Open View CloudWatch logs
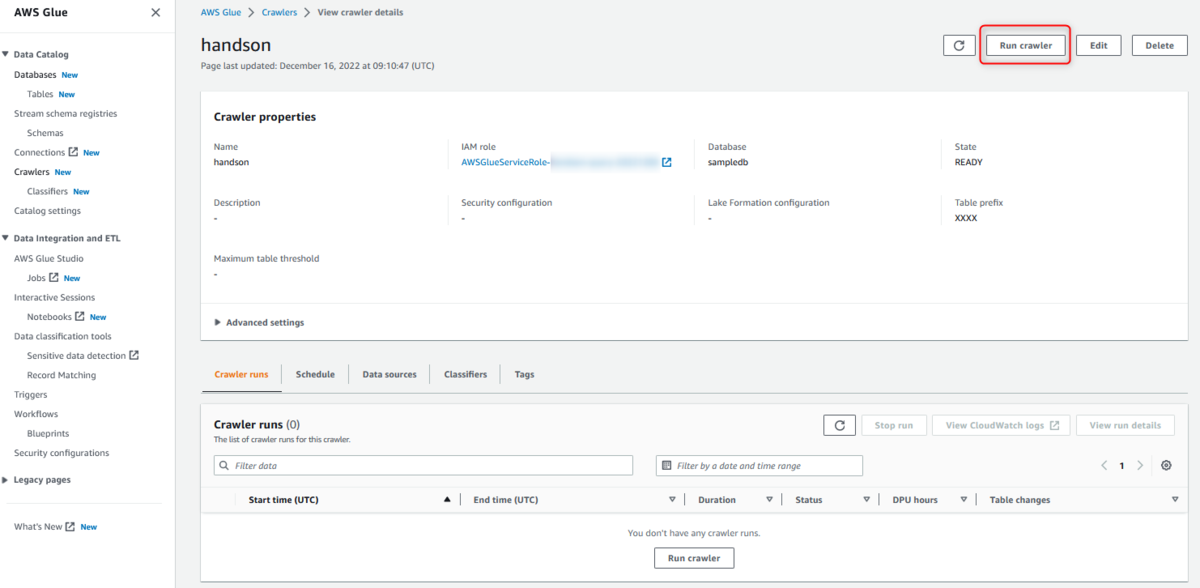 pyautogui.click(x=1001, y=425)
